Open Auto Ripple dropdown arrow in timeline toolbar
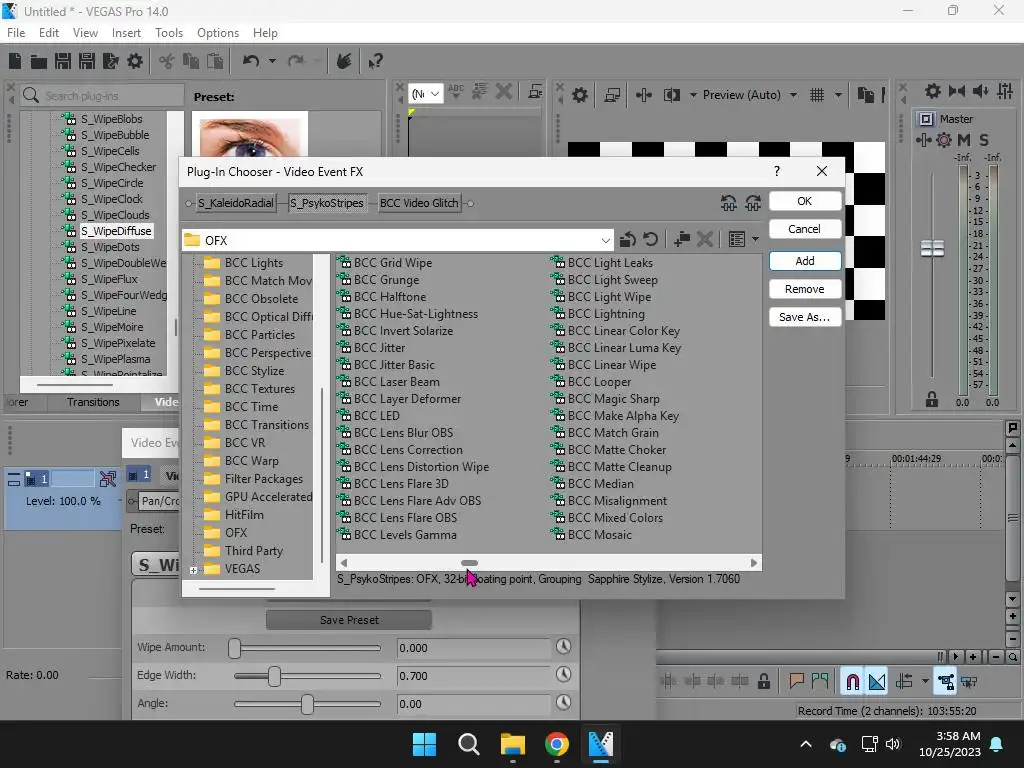 point(925,682)
